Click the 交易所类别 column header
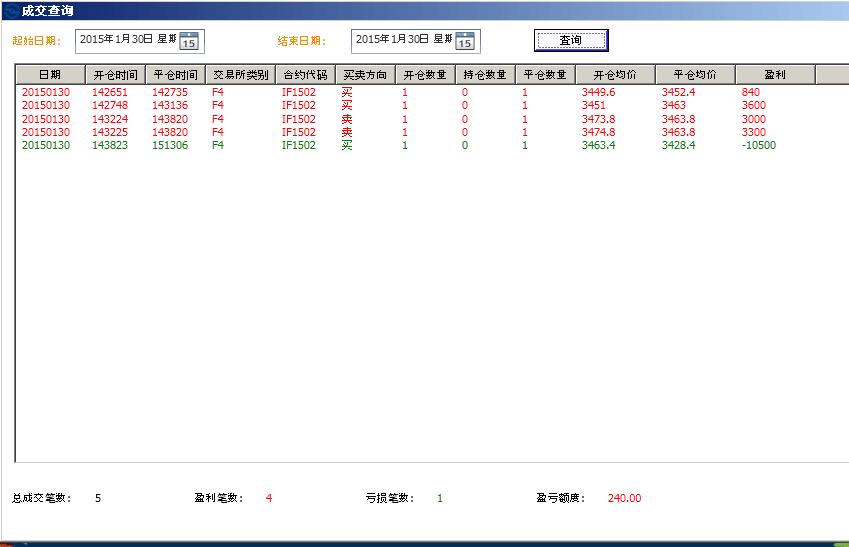Screen dimensions: 849x547 241,75
